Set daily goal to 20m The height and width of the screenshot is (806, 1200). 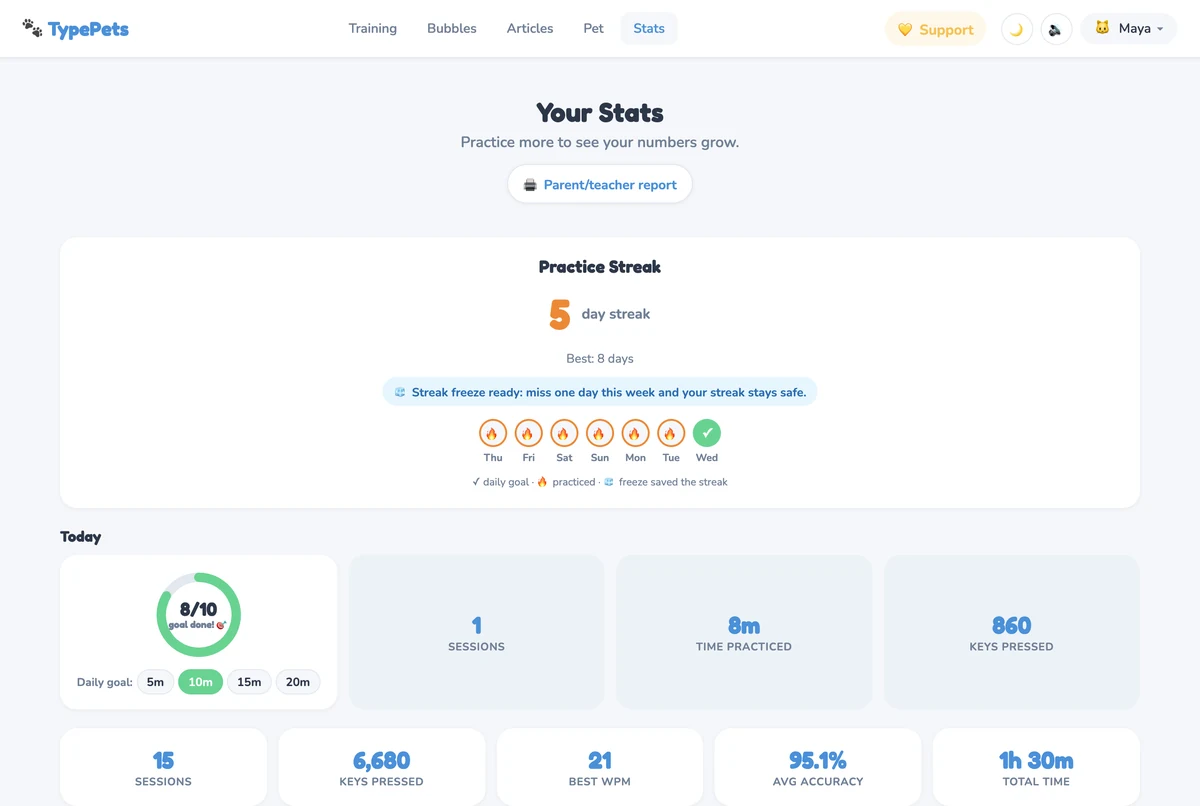tap(298, 682)
